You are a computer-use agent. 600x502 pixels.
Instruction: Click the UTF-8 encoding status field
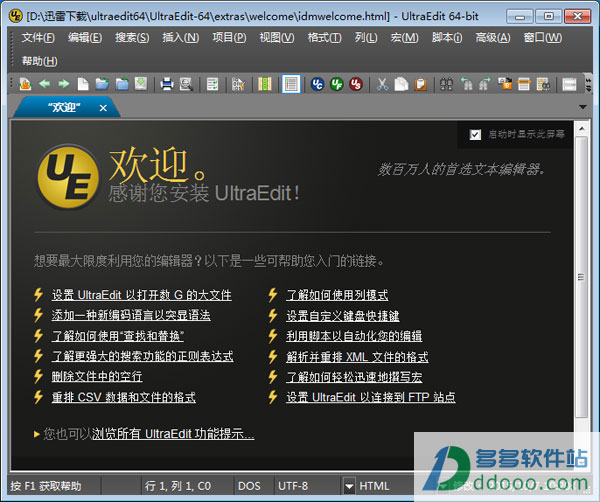click(x=293, y=486)
